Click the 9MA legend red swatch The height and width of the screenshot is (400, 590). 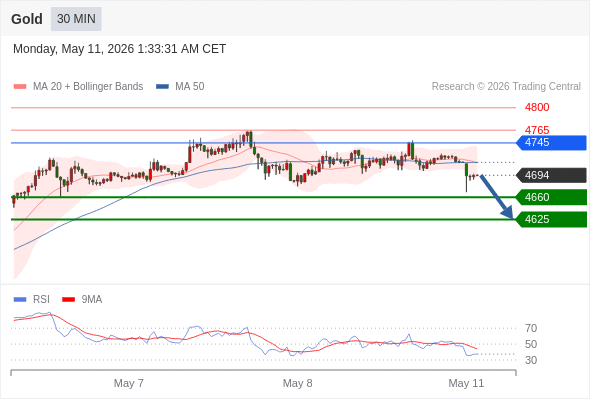click(x=68, y=300)
